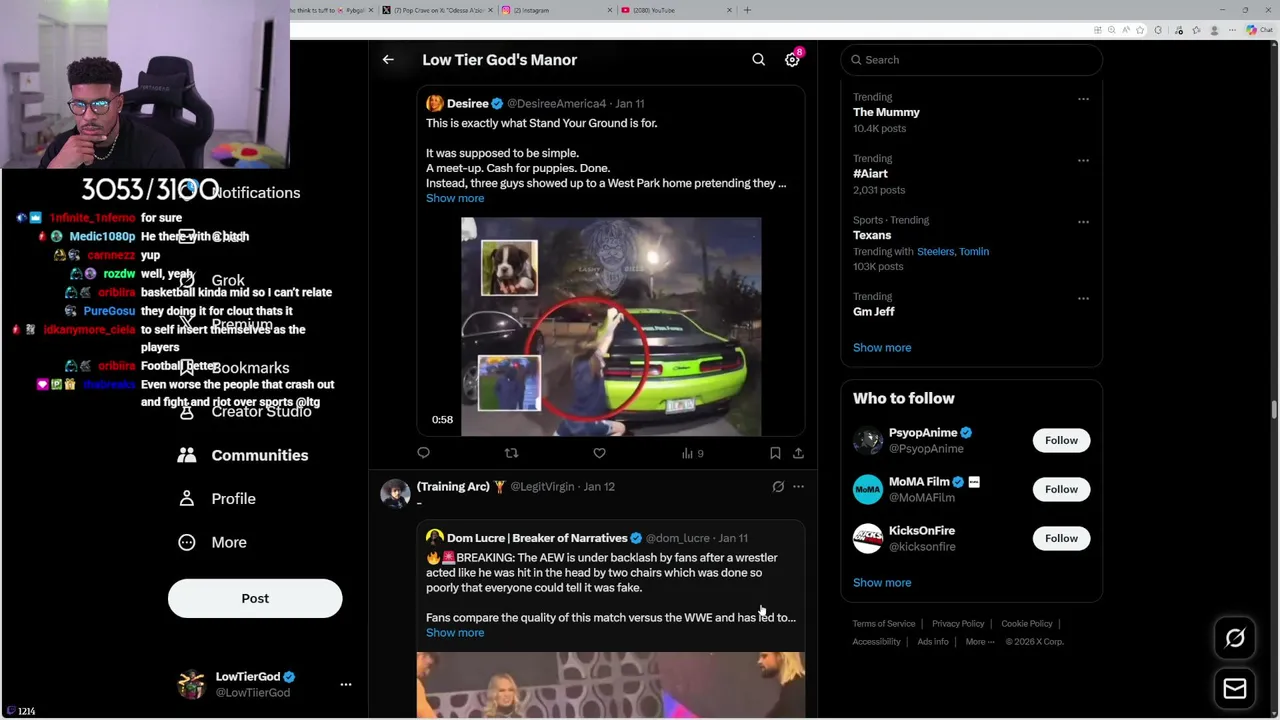Click the favorites star in the address bar
This screenshot has height=720, width=1280.
(1139, 30)
